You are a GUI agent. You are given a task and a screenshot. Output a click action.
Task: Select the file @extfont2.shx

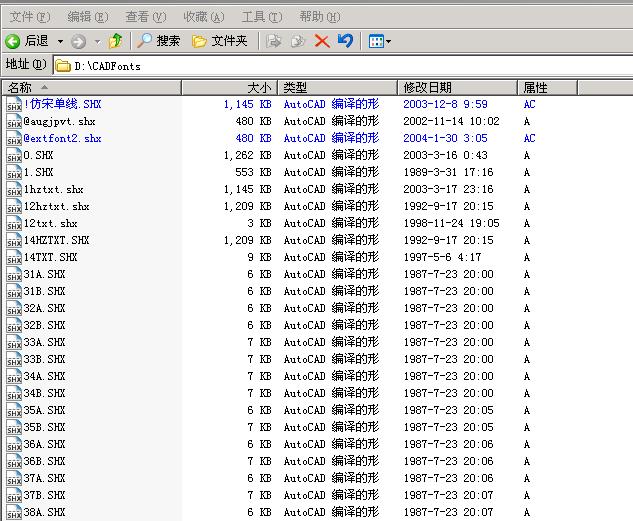tap(62, 138)
